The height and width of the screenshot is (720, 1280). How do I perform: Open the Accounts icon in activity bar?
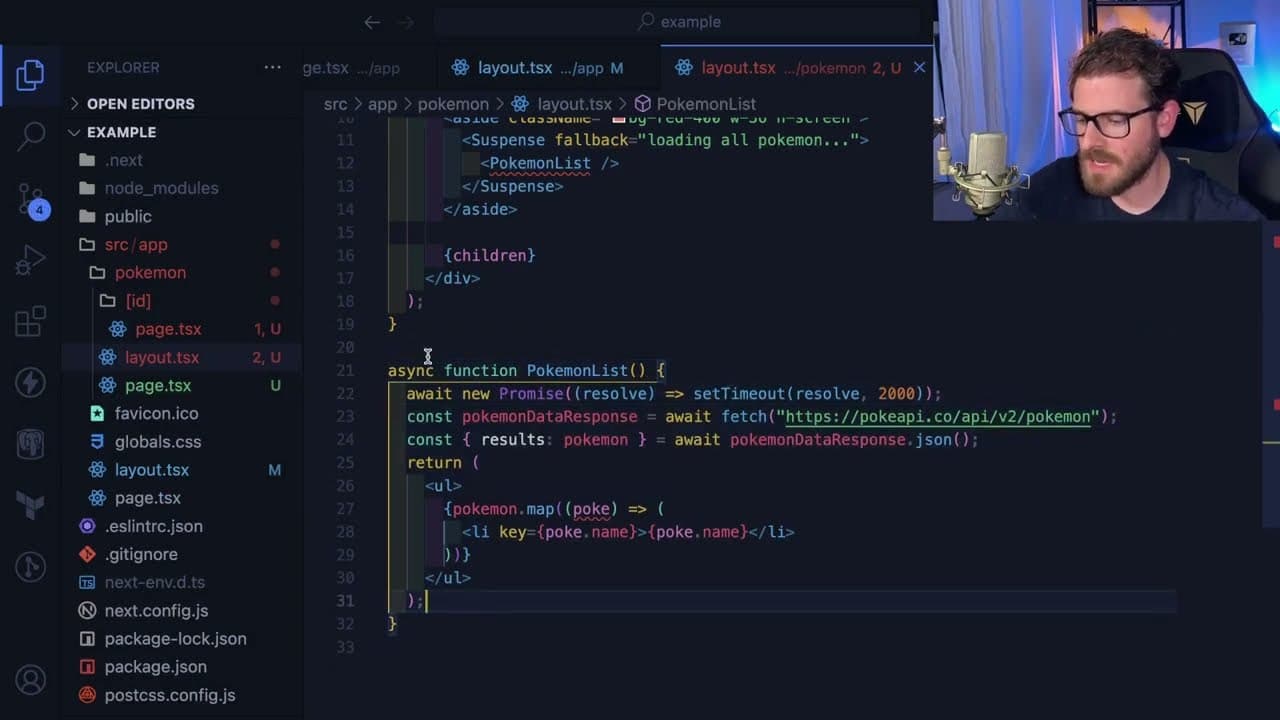pos(31,680)
